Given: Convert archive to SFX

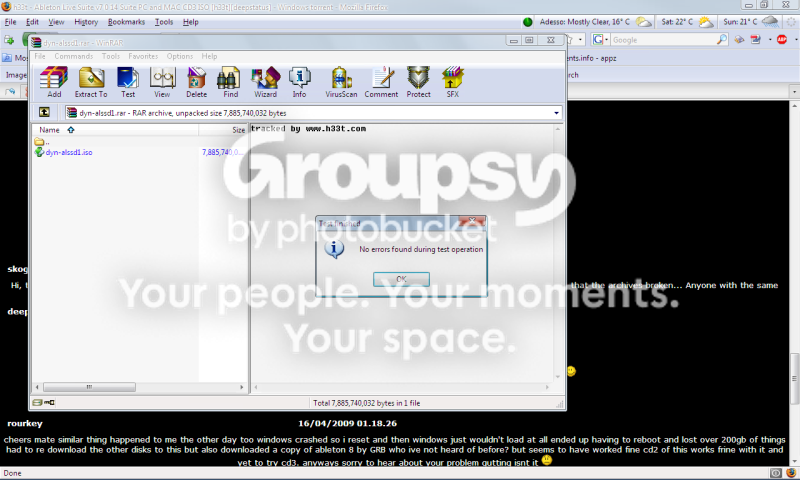Looking at the screenshot, I should tap(453, 82).
